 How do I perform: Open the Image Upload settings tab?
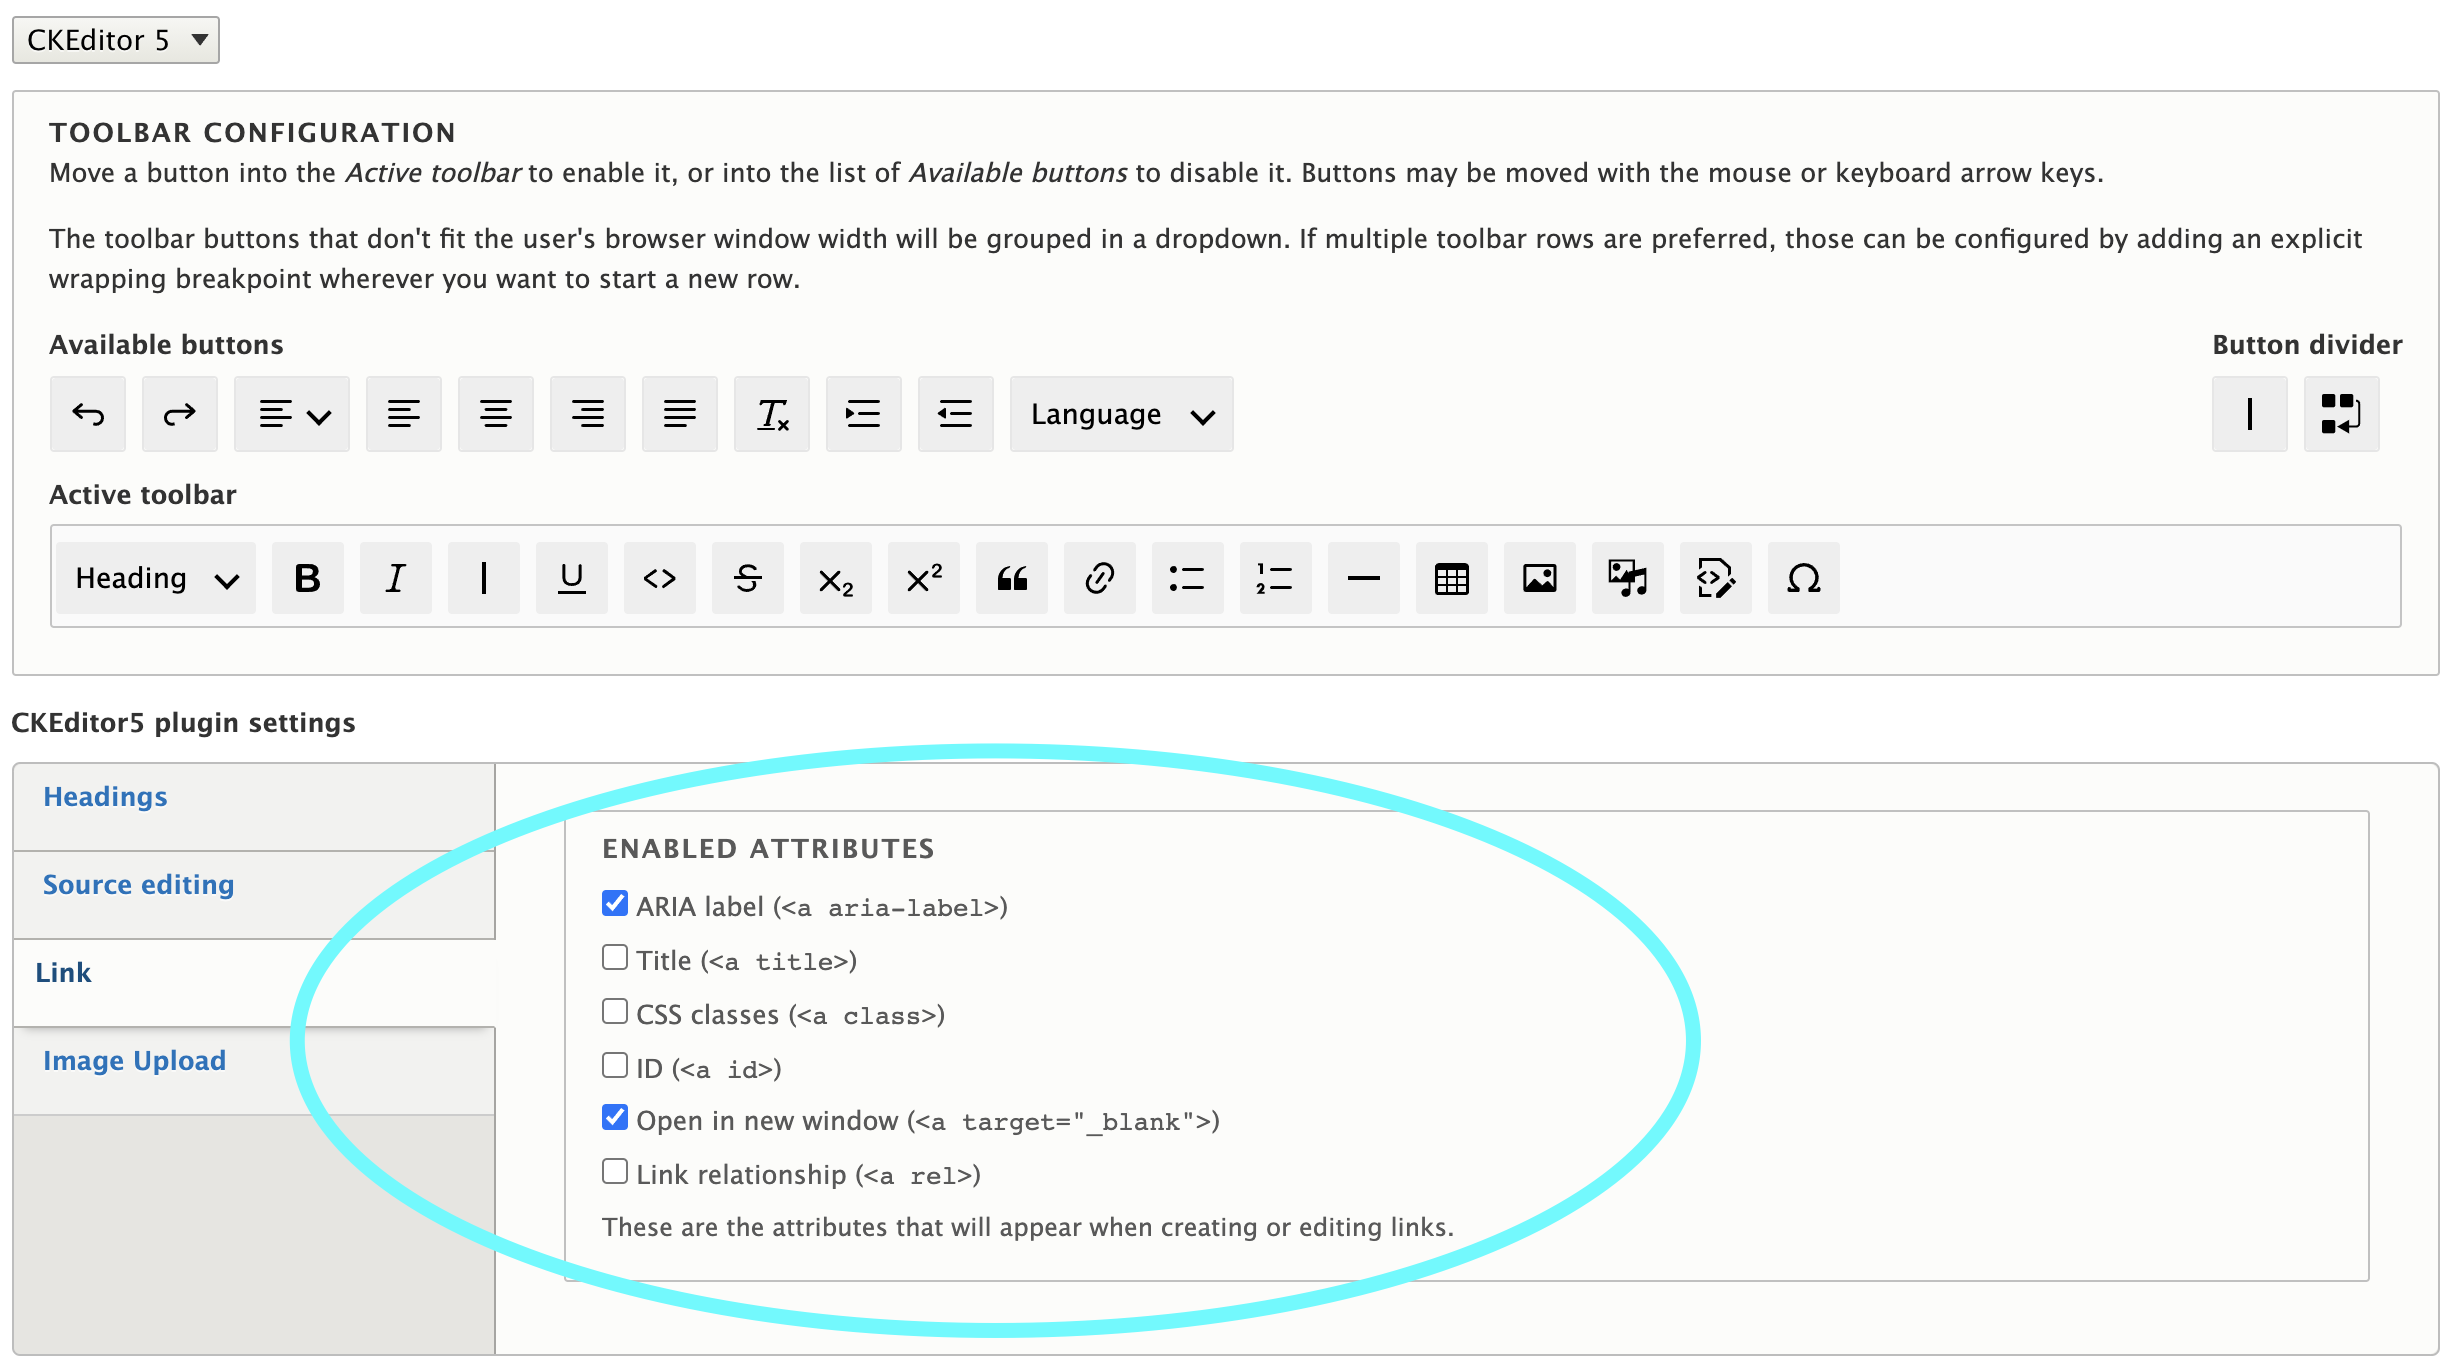134,1061
